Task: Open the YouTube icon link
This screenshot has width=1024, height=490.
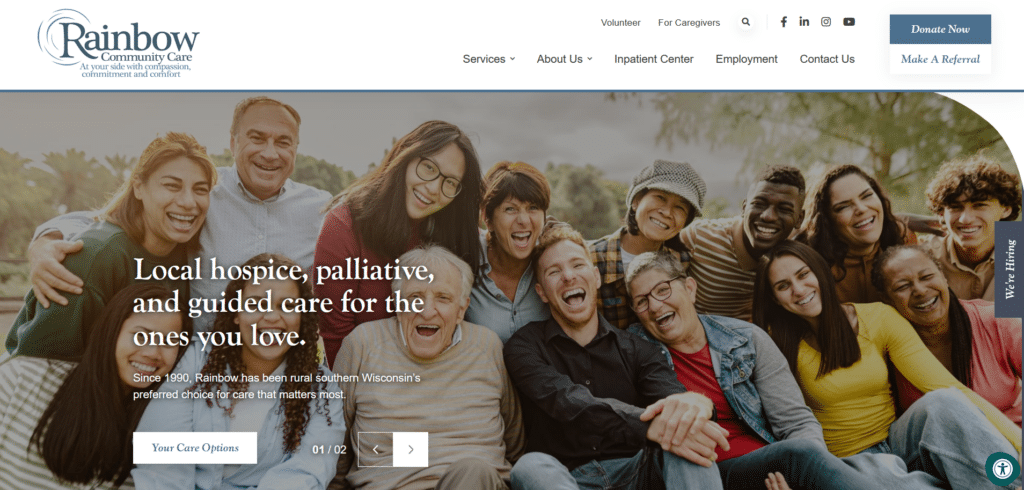Action: pos(849,22)
